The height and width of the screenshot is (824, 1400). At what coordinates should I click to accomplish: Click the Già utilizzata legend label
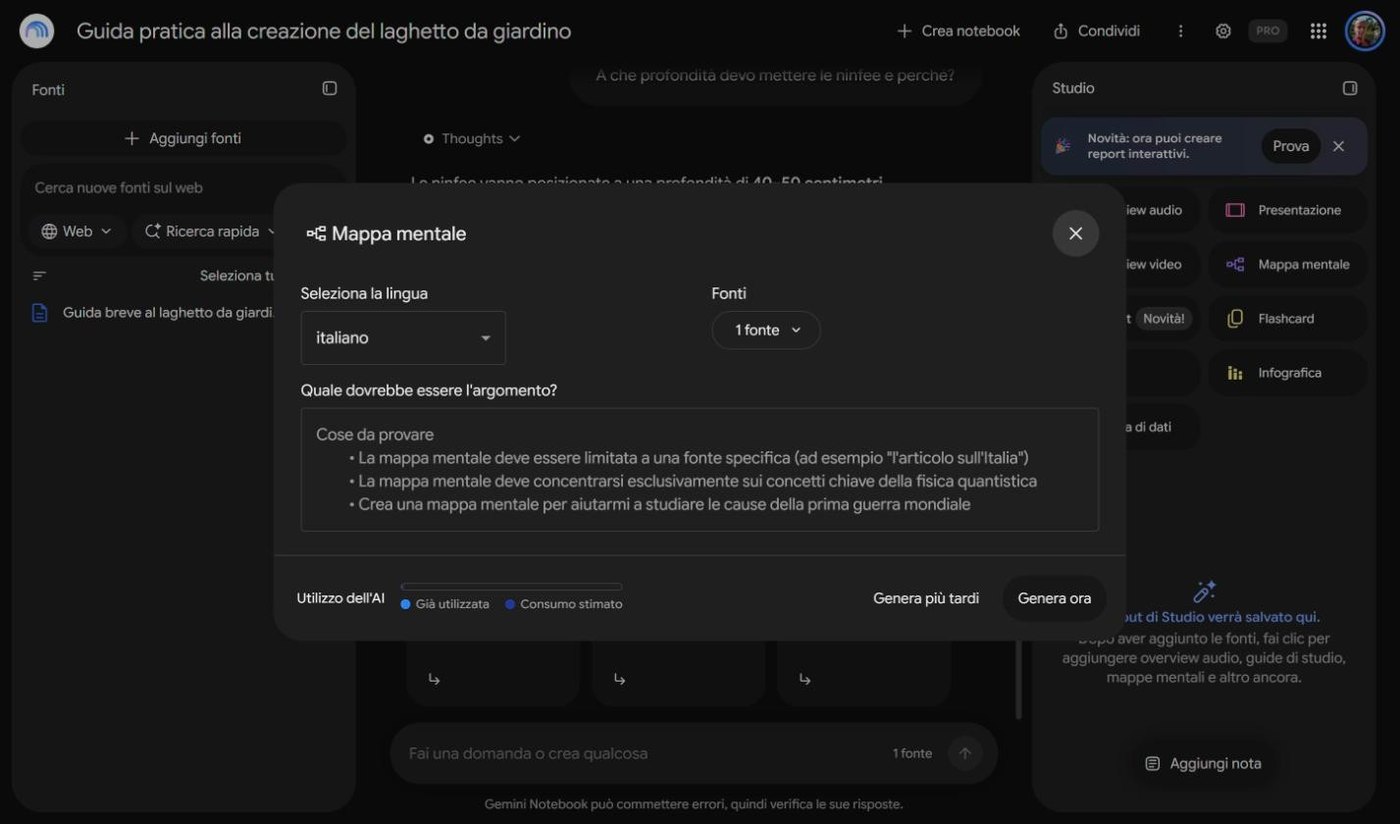[x=452, y=604]
